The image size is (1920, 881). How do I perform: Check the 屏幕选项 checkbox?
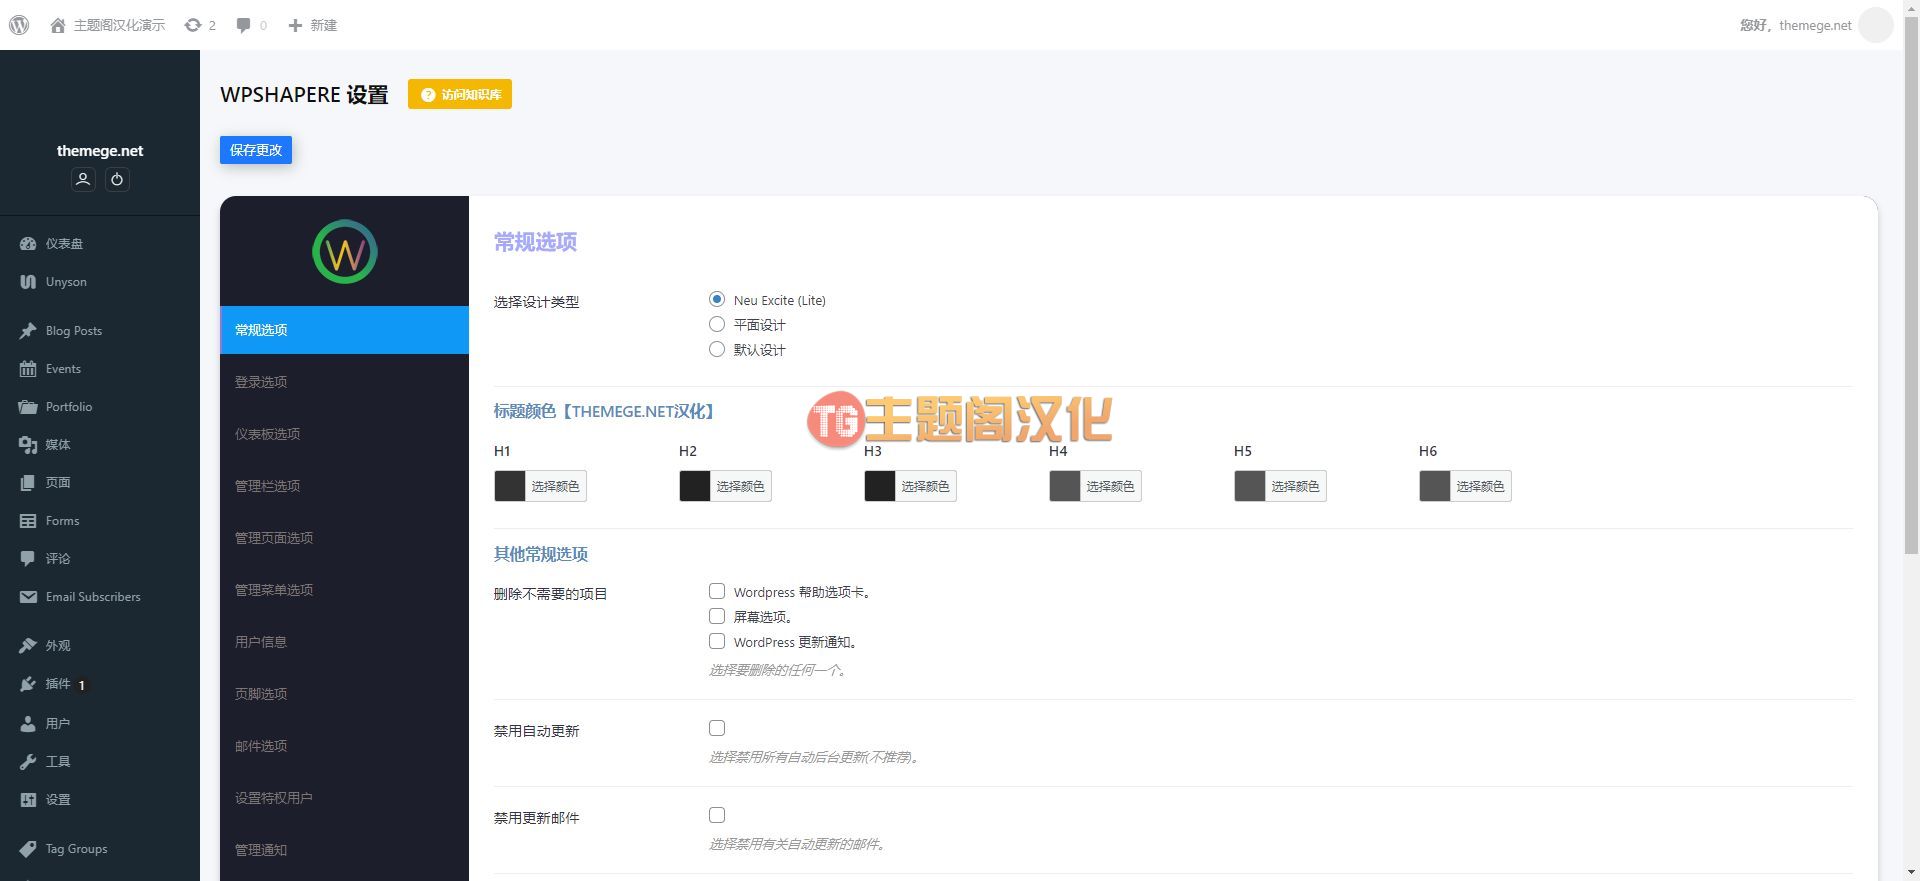point(717,616)
